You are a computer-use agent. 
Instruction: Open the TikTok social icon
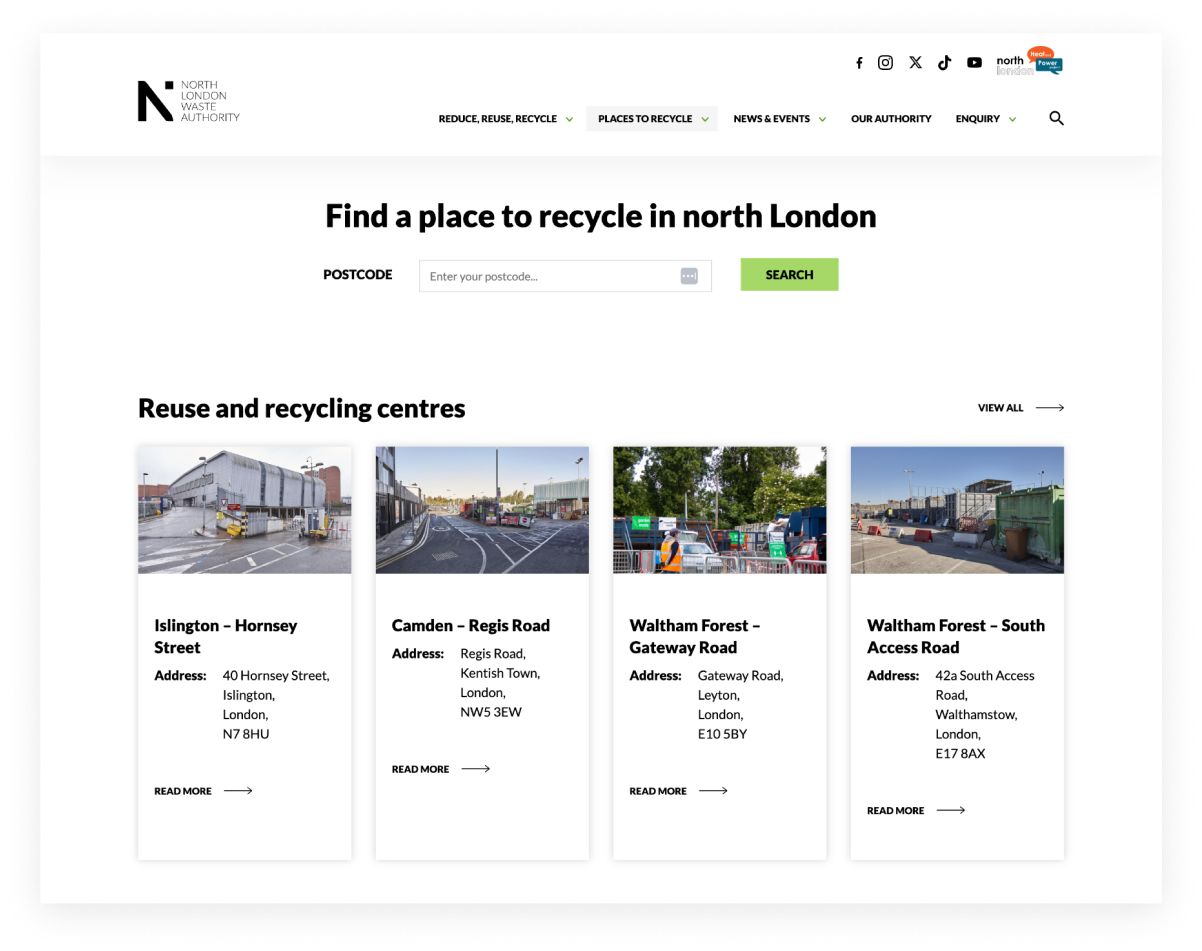click(x=944, y=62)
